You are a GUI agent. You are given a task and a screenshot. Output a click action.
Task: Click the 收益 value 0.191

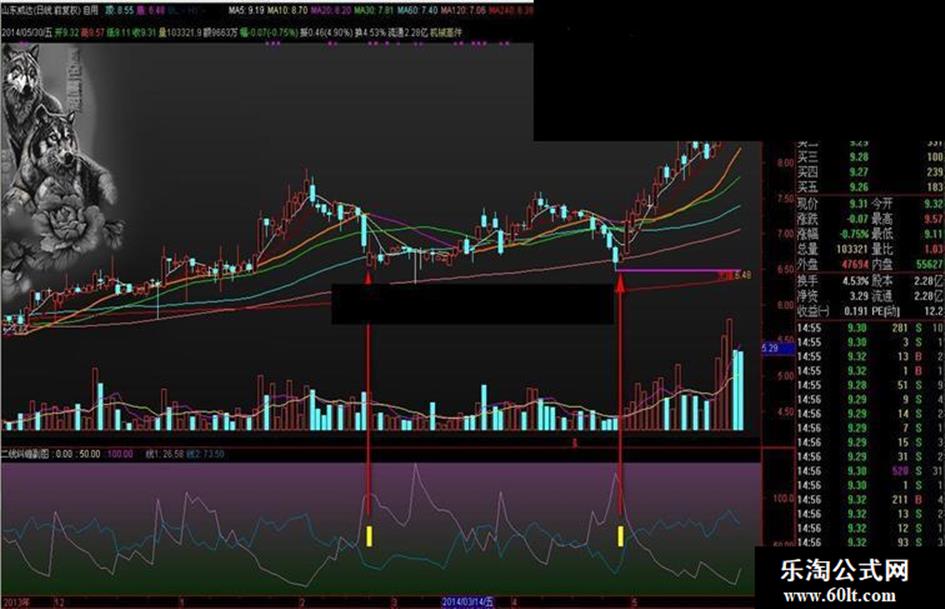click(856, 311)
